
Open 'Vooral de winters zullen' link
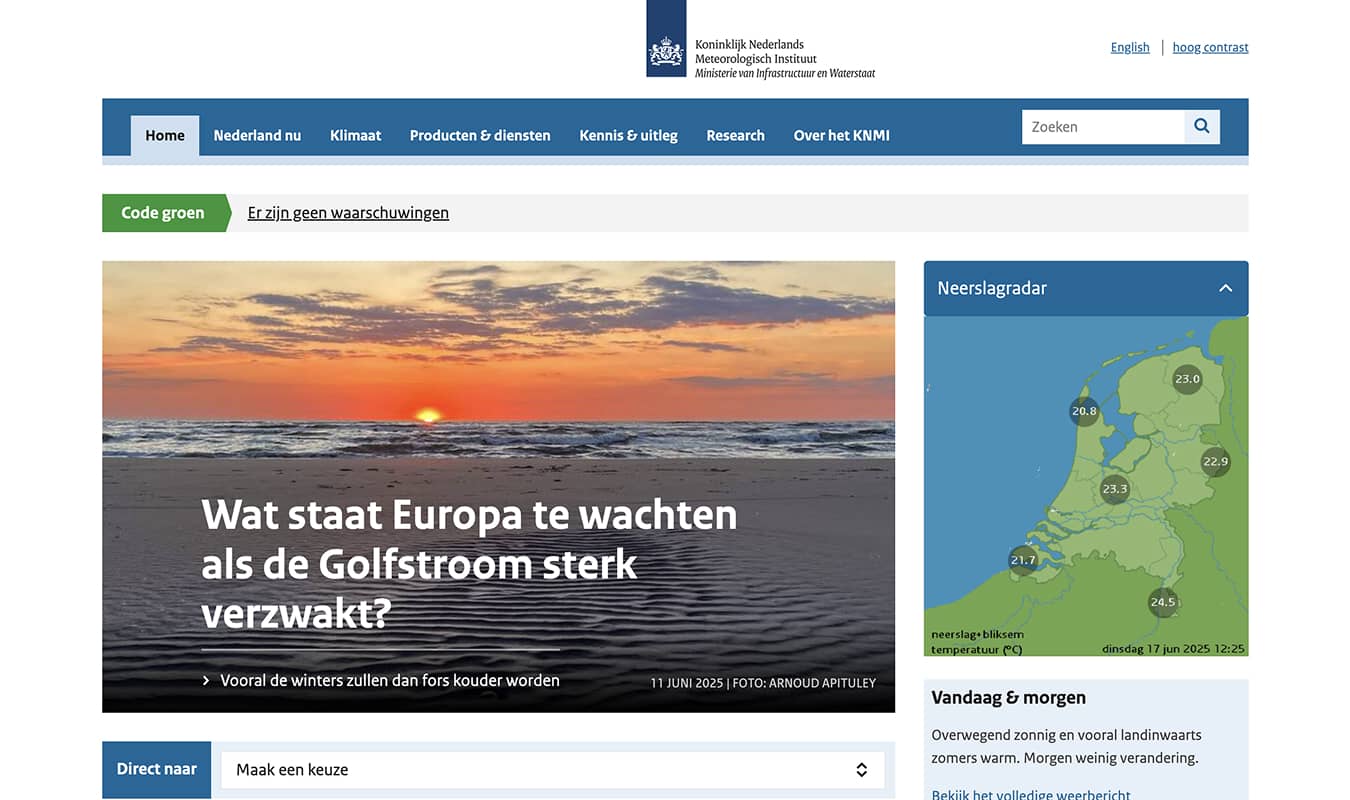pos(389,681)
